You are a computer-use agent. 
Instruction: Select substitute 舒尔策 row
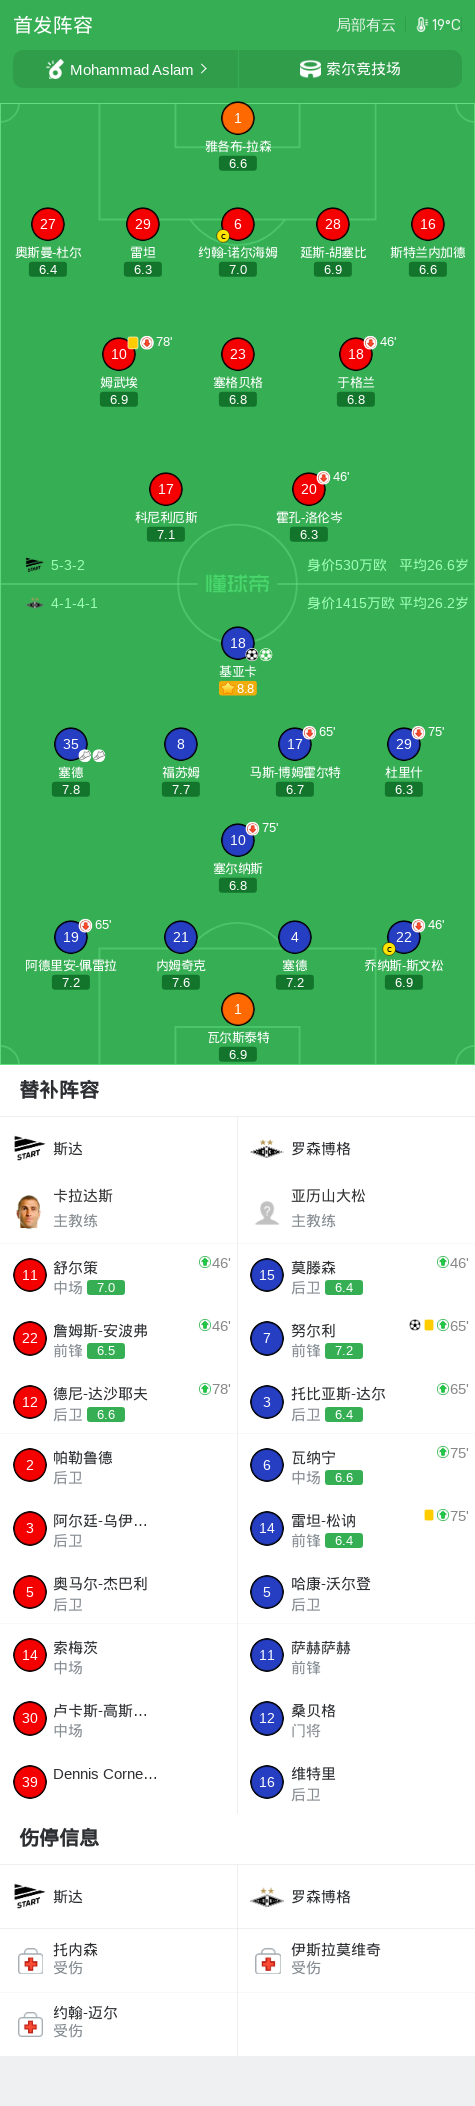[119, 1276]
